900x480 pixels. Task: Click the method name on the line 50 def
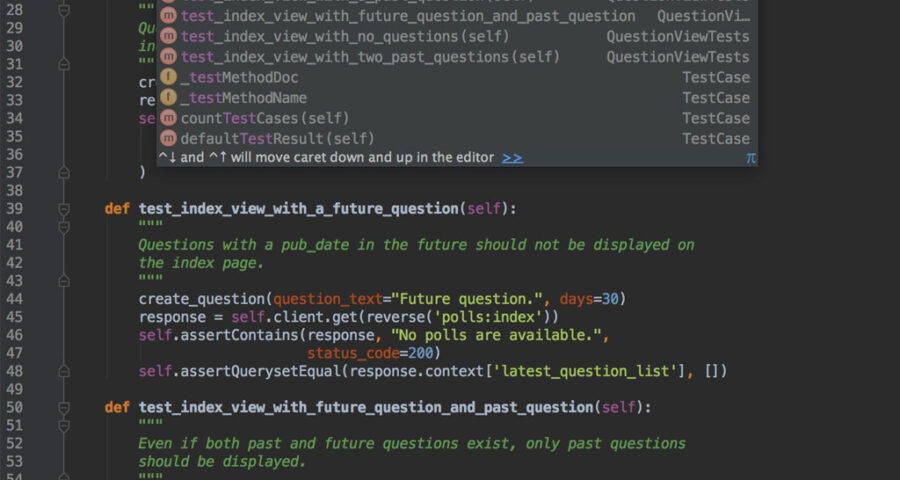(366, 408)
